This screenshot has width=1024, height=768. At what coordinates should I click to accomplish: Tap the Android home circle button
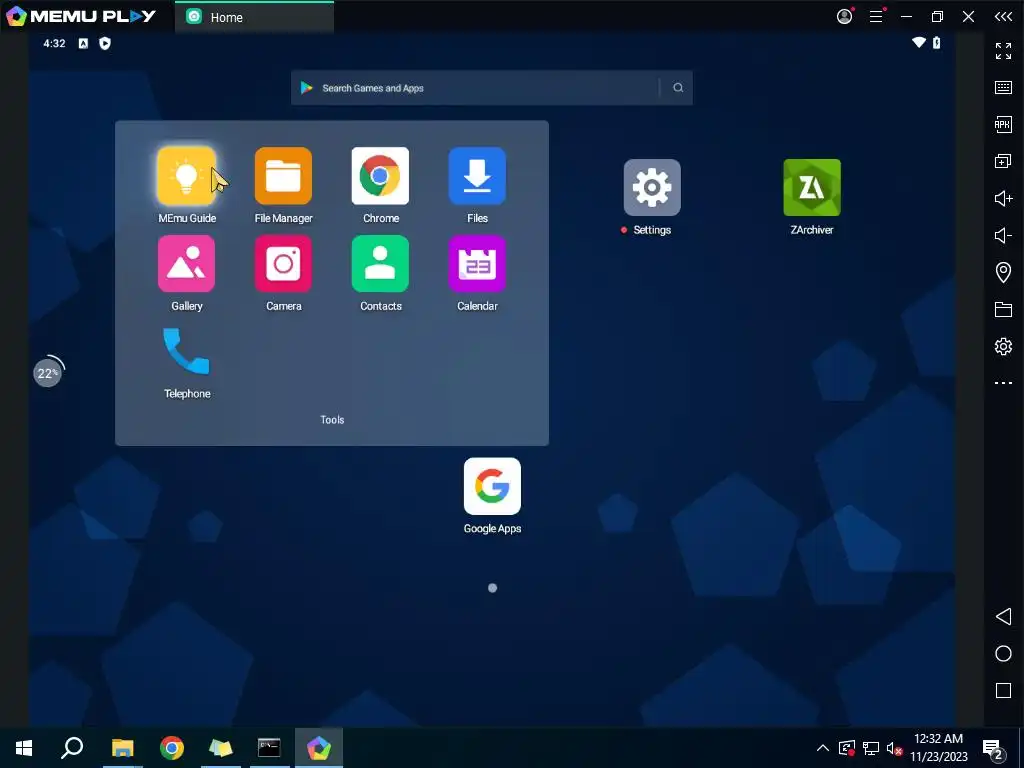1003,654
